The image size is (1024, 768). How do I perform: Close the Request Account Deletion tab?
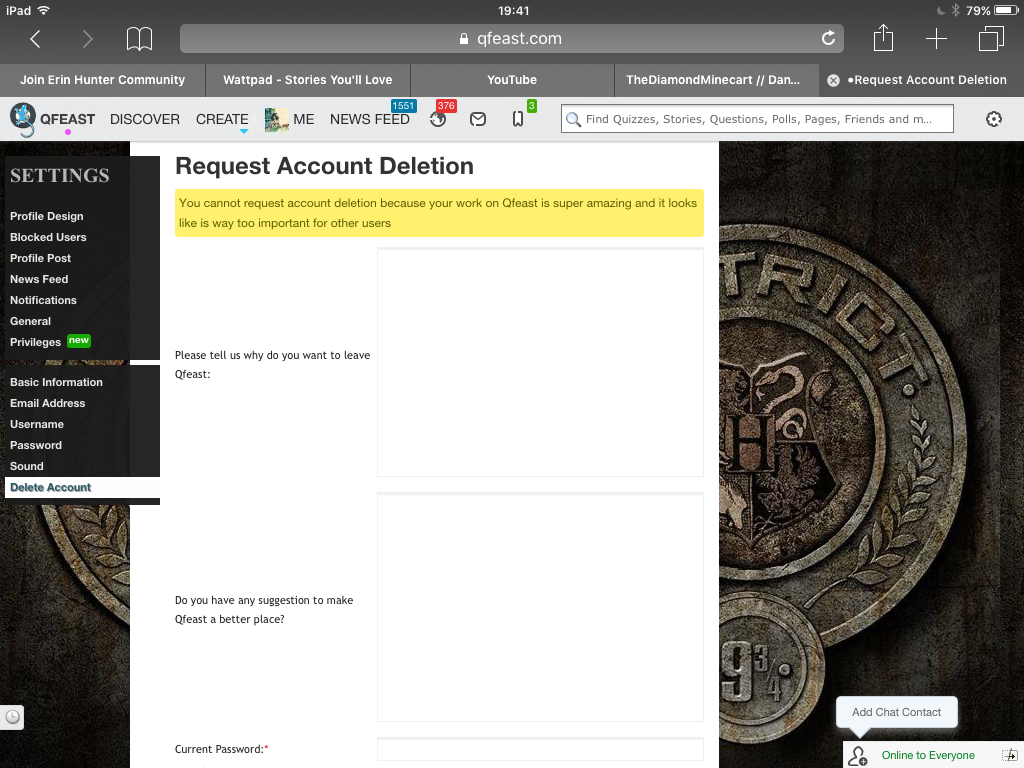pyautogui.click(x=833, y=80)
